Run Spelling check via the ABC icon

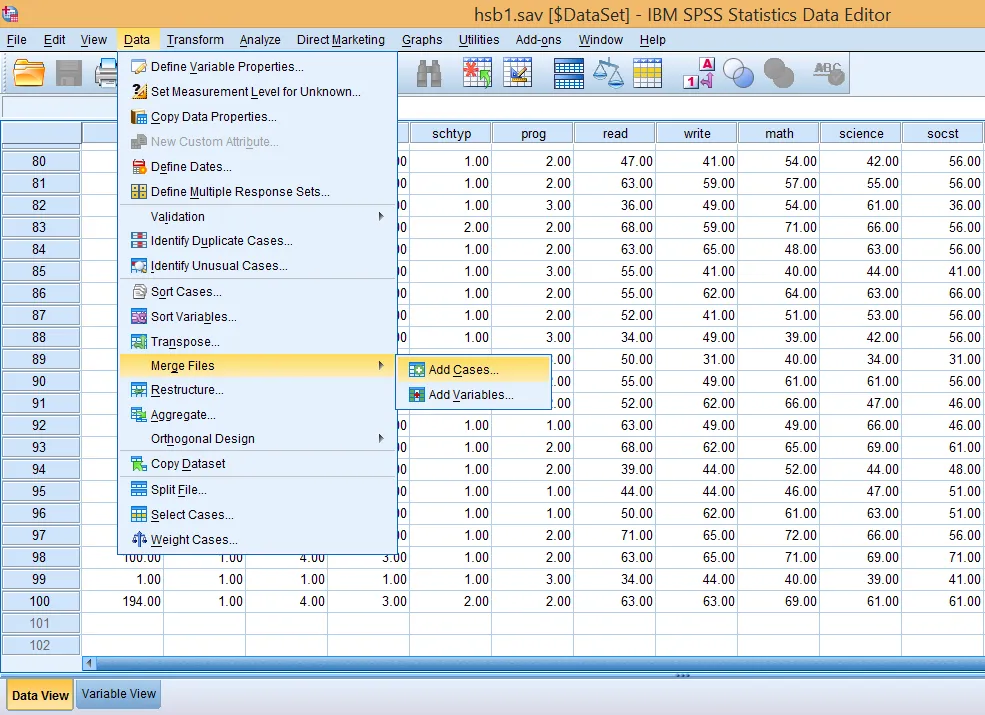click(828, 72)
